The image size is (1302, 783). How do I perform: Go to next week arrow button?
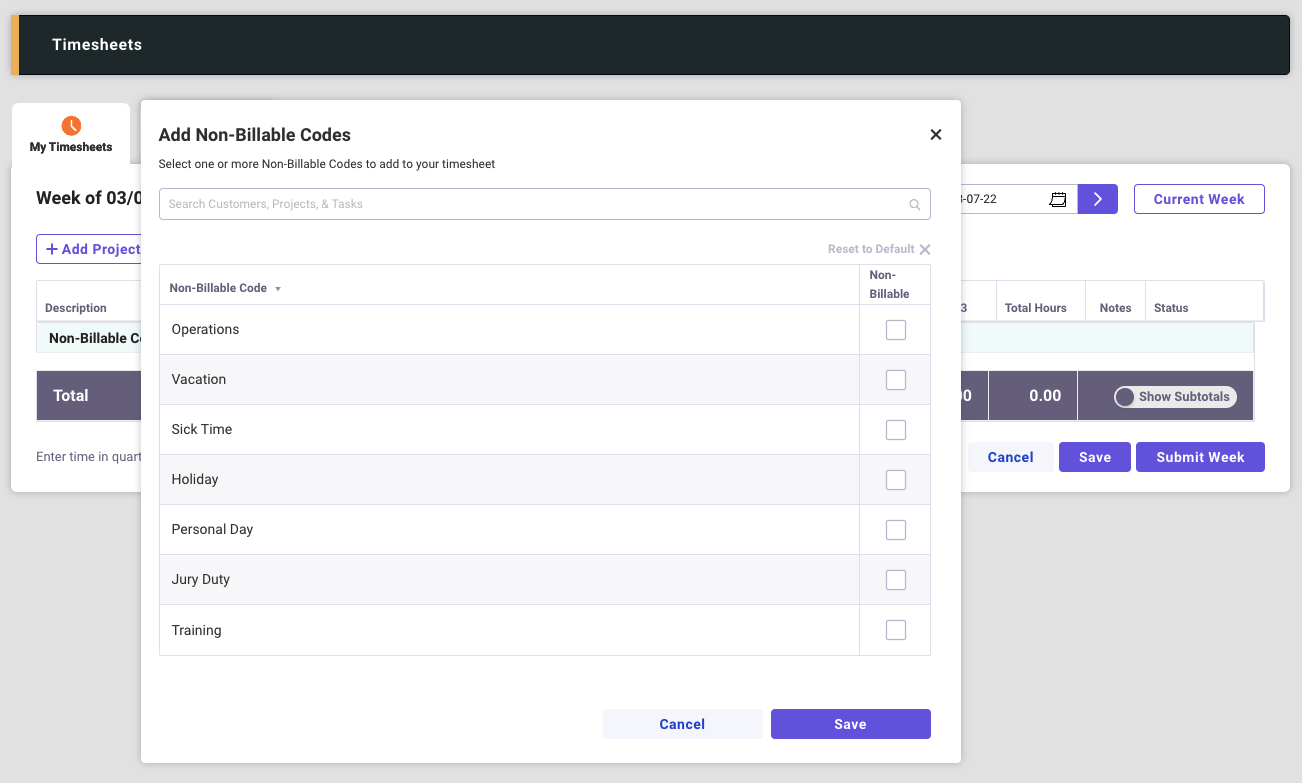pos(1097,199)
